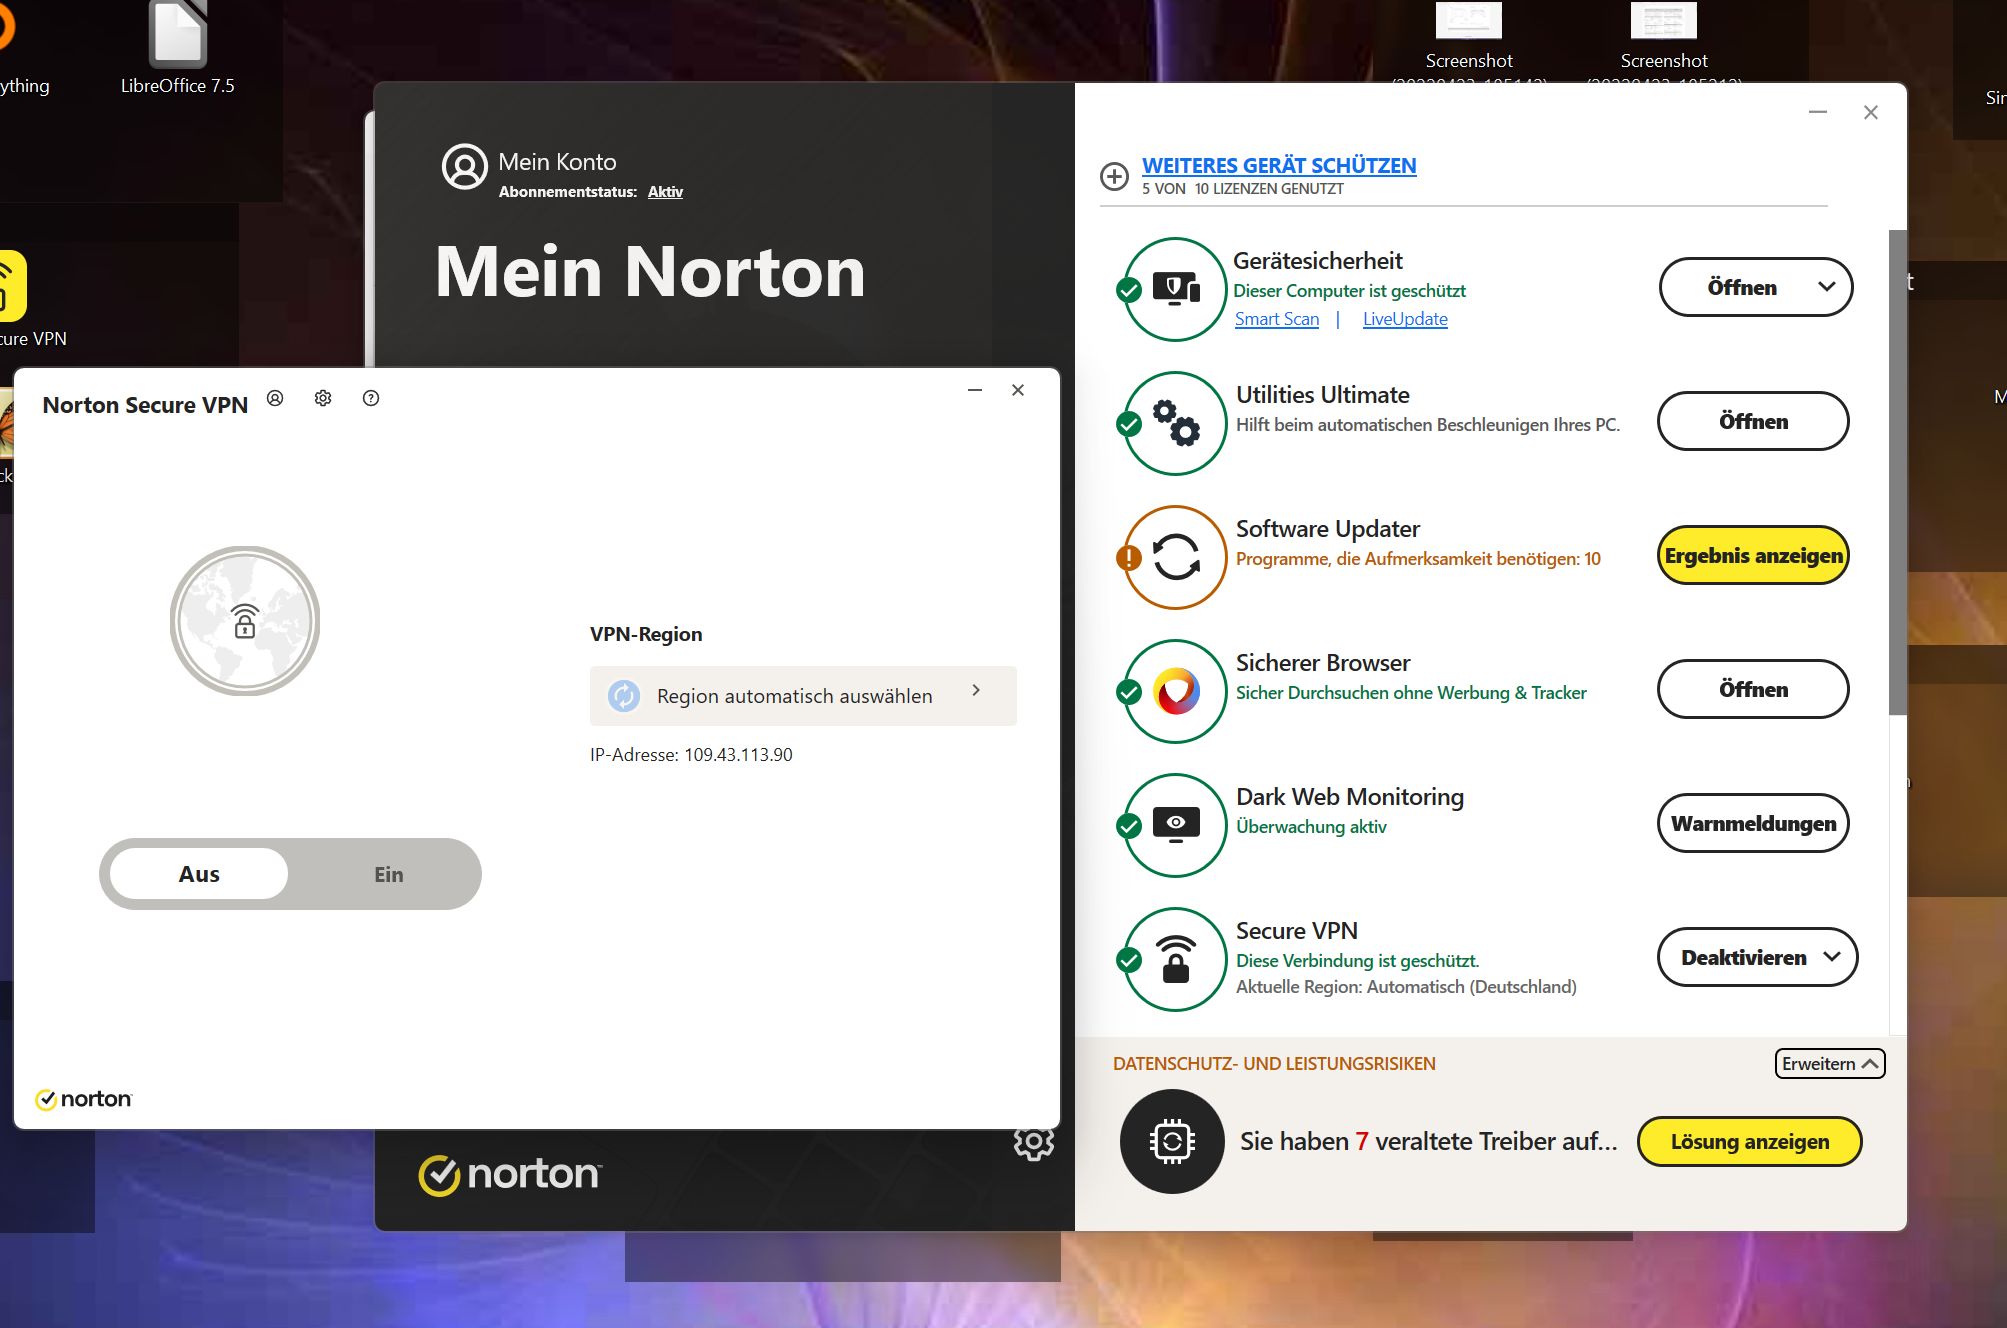Screen dimensions: 2007x1328
Task: Expand the Deaktivieren dropdown for Secure VPN
Action: (x=1831, y=957)
